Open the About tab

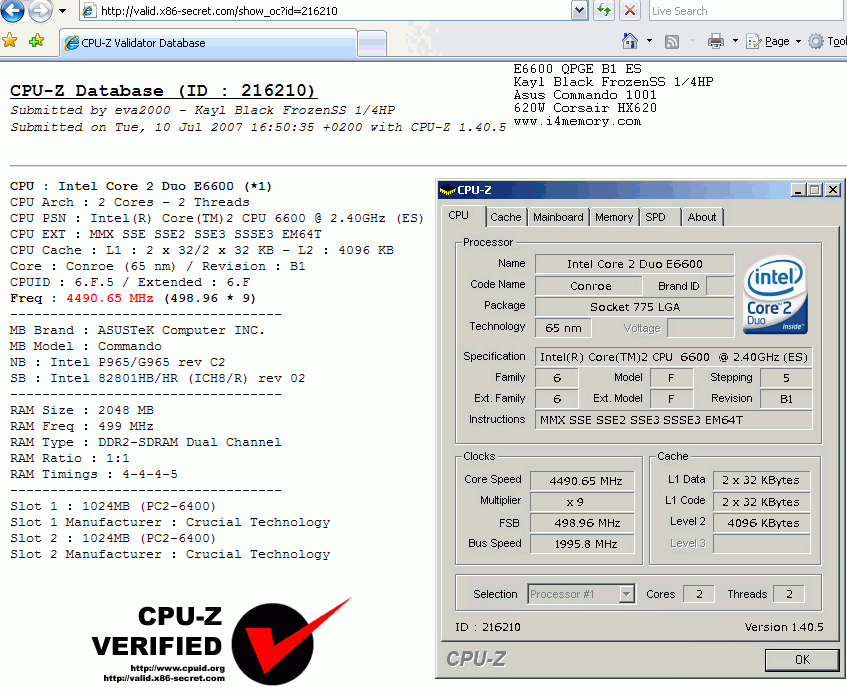pos(702,217)
